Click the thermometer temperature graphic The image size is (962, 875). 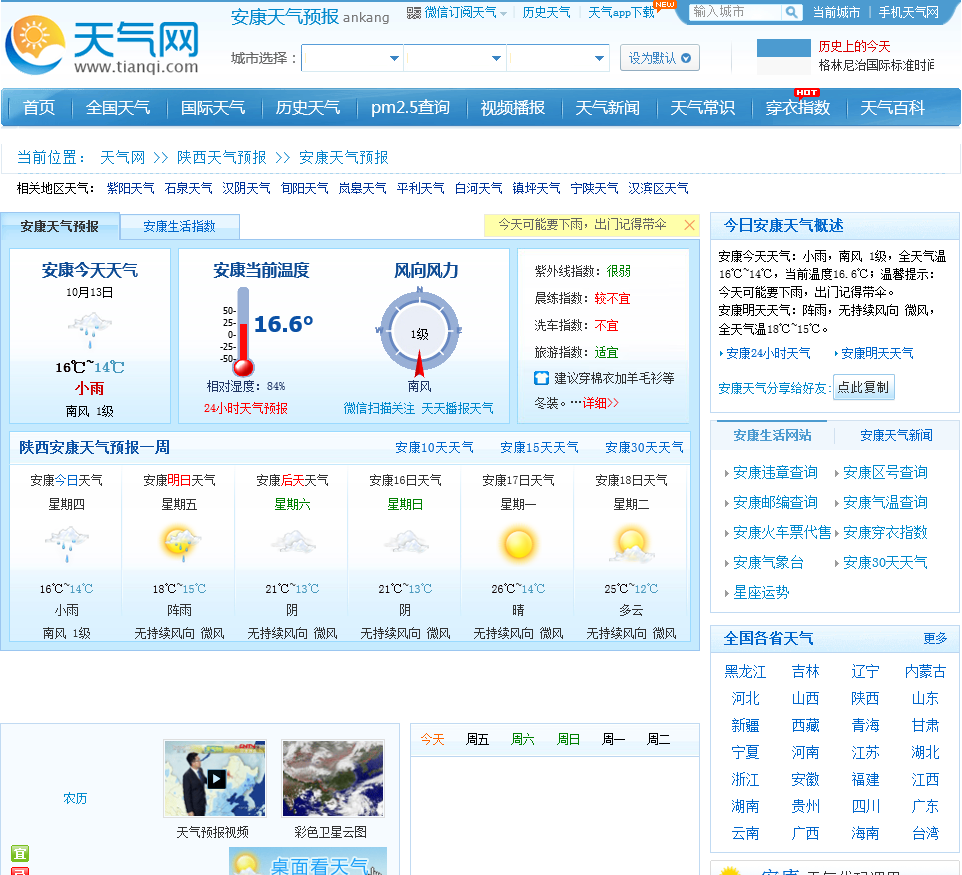point(243,331)
